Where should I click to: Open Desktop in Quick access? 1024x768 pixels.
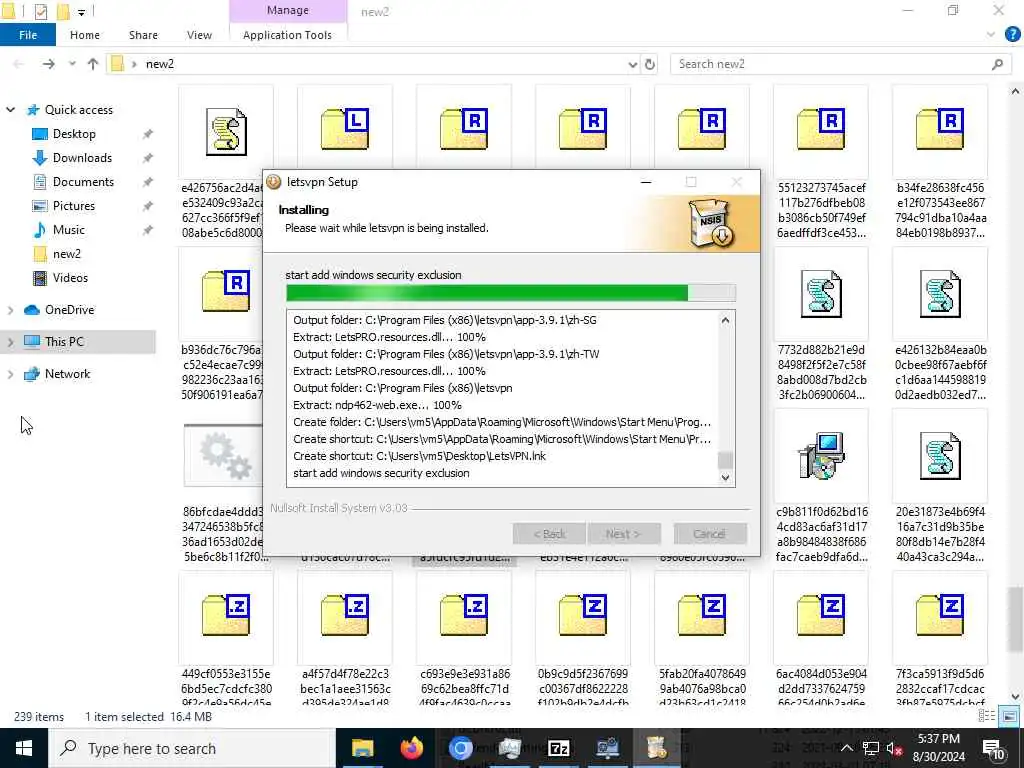[74, 134]
